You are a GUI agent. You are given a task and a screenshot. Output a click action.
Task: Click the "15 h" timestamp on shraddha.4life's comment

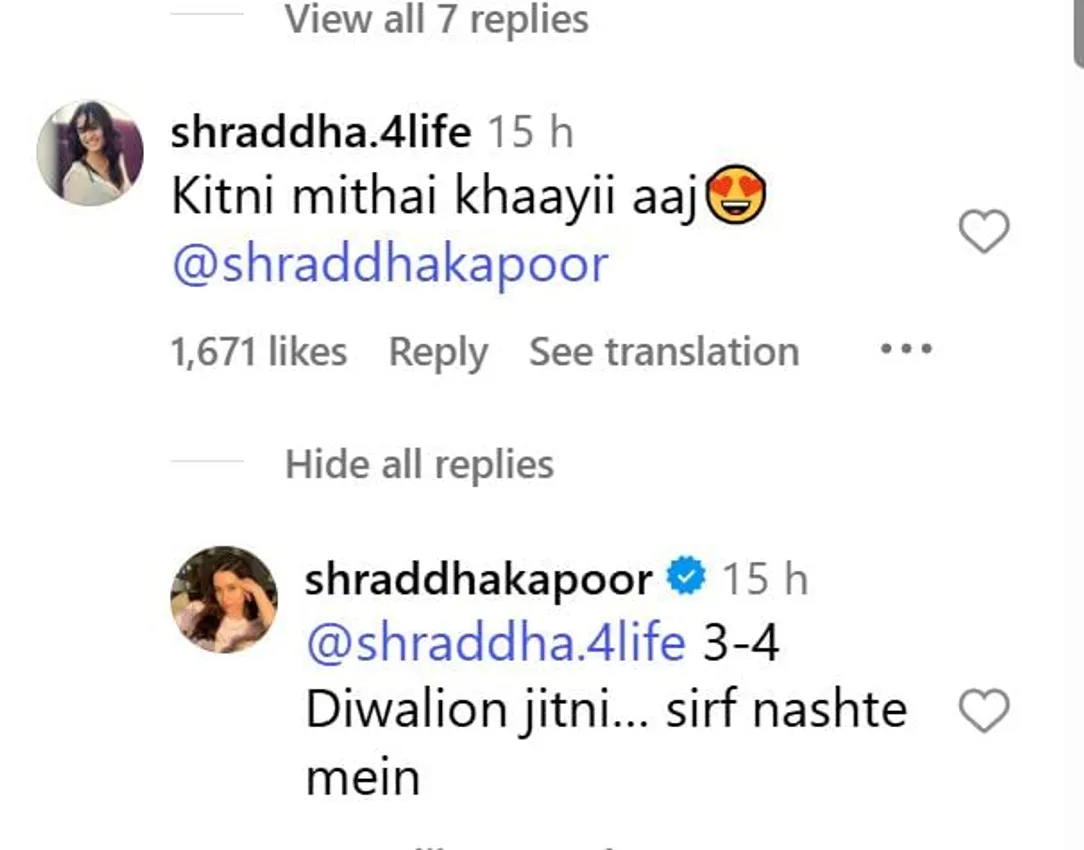click(530, 132)
